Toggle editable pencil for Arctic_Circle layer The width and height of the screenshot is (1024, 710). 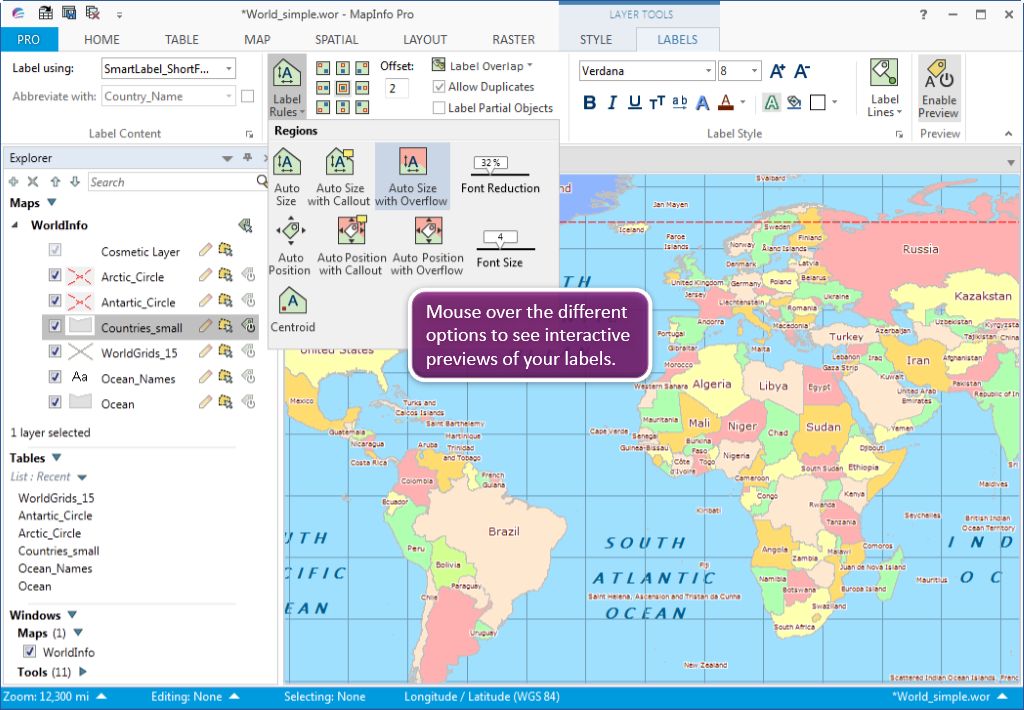tap(205, 276)
